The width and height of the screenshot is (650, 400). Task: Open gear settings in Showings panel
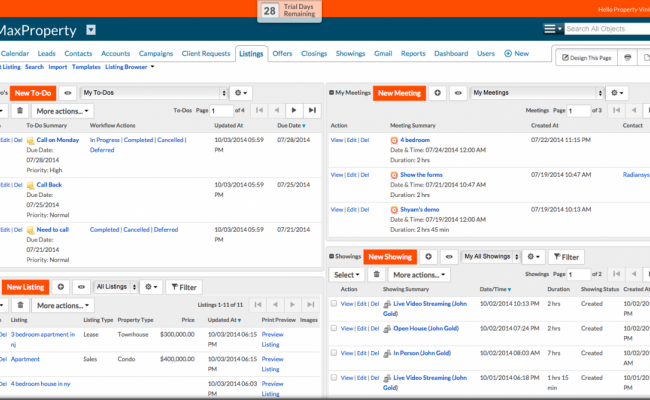(x=533, y=257)
